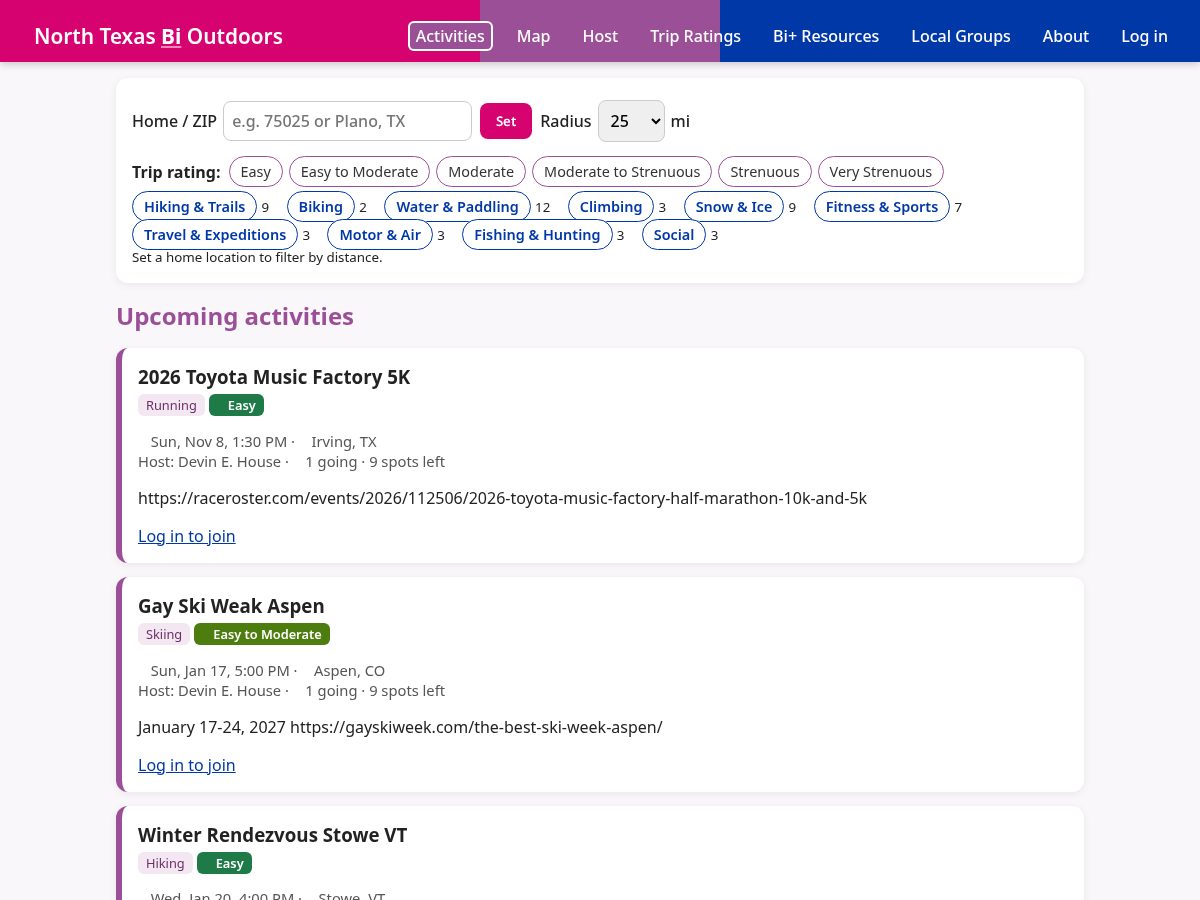Click Log in to join for Aspen ski trip
The width and height of the screenshot is (1200, 900).
(x=187, y=765)
